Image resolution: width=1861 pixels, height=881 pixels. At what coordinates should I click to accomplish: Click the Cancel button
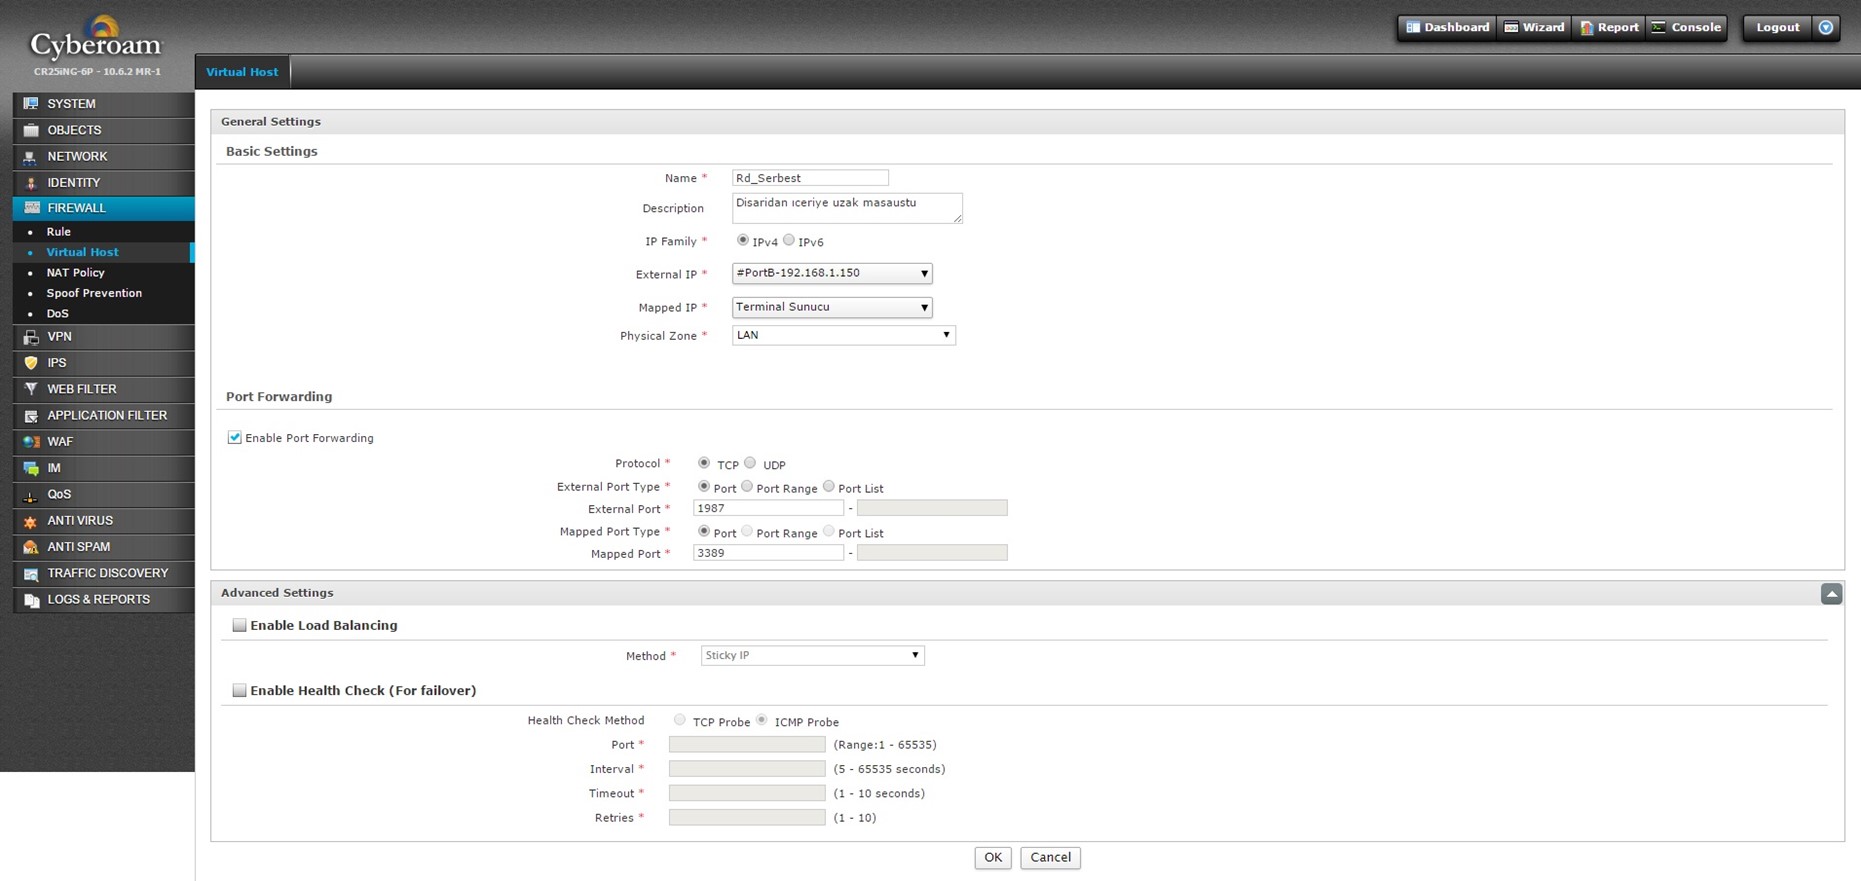[x=1050, y=858]
